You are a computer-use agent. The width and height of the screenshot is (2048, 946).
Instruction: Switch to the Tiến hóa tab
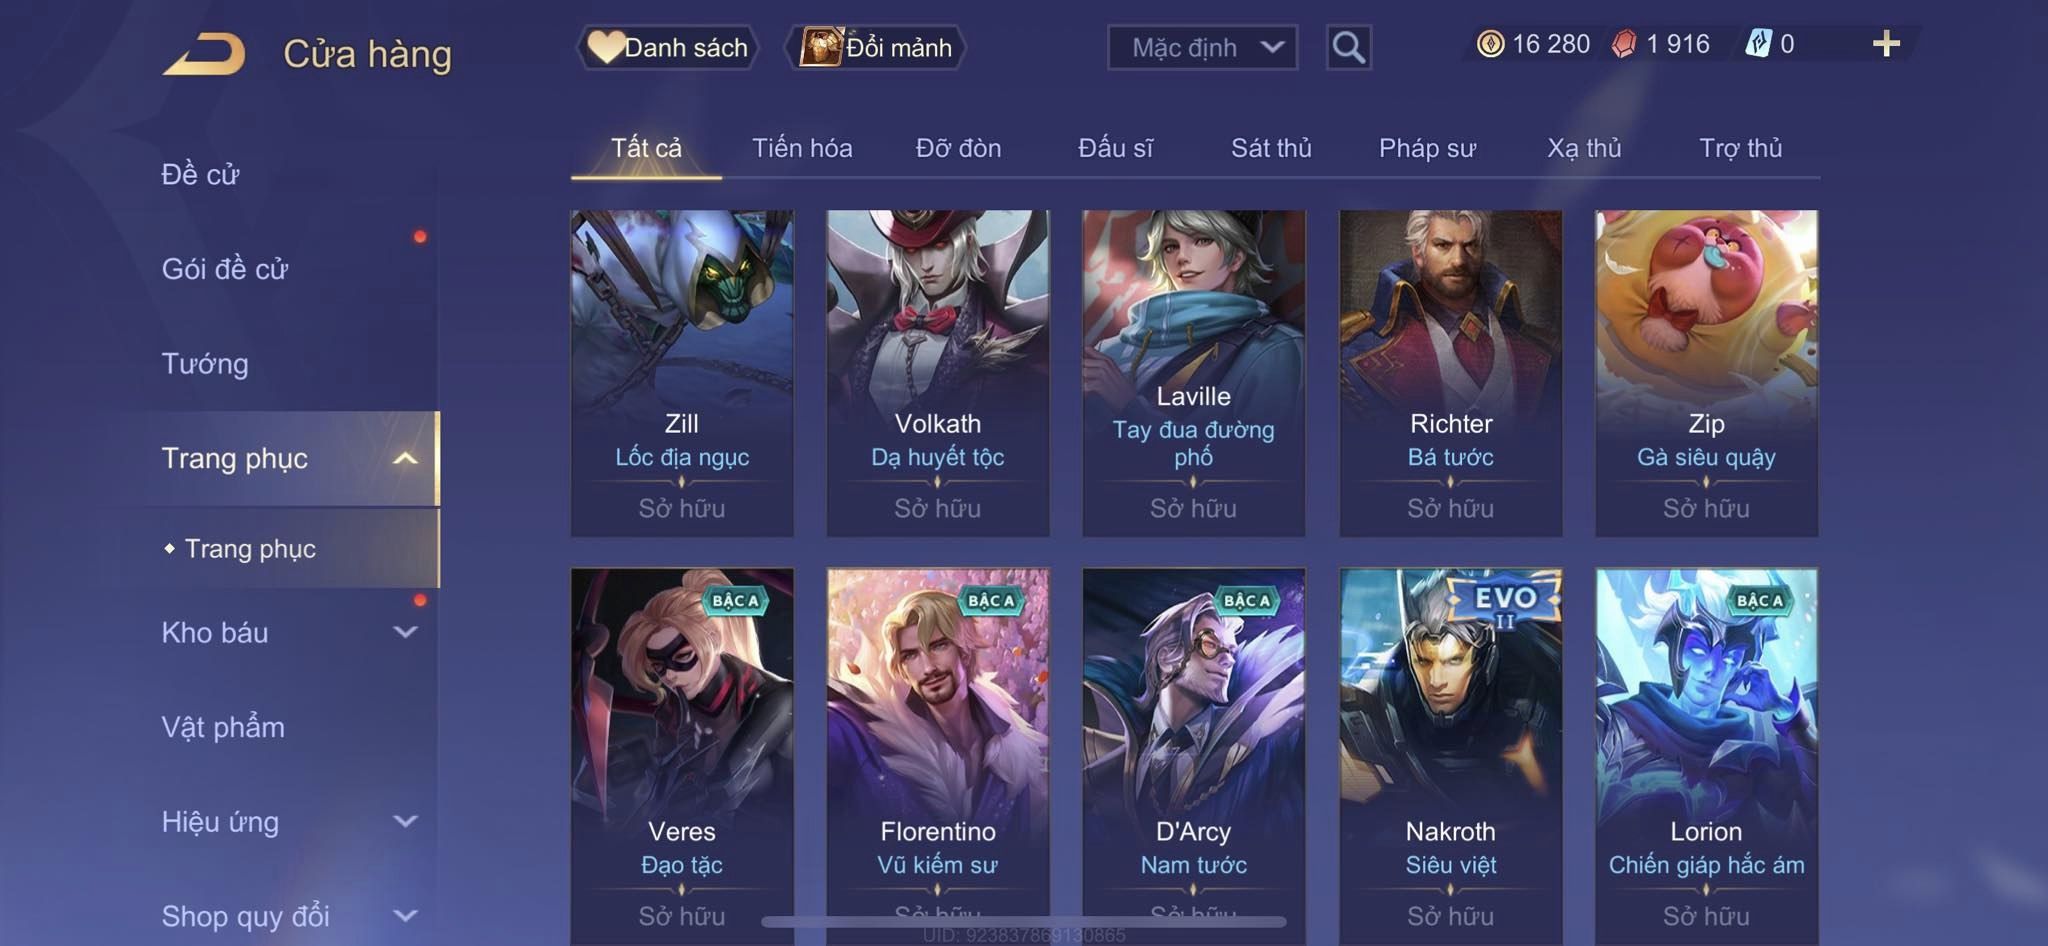point(802,148)
